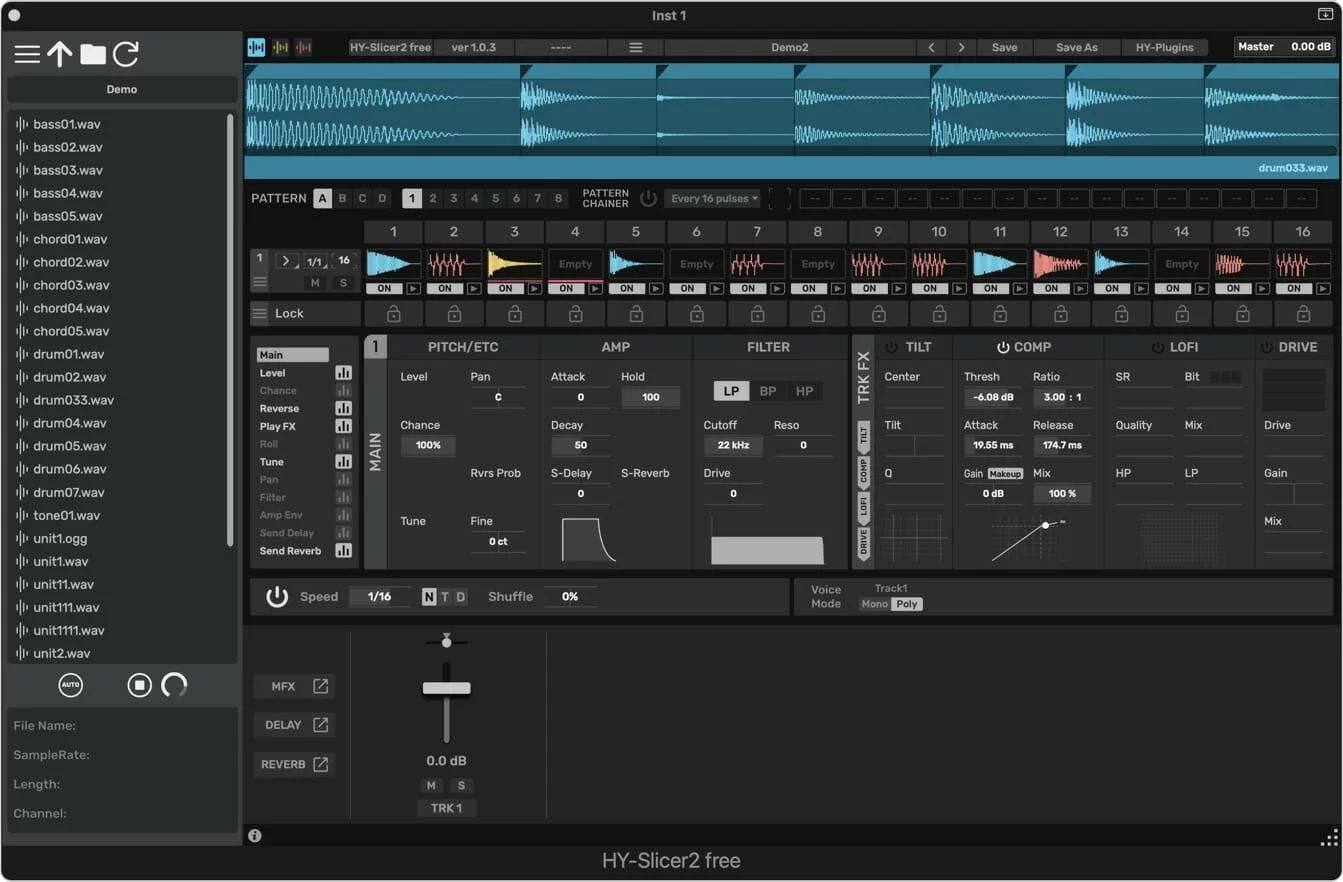Open preset menu hamburger icon
1343x882 pixels.
click(x=635, y=47)
